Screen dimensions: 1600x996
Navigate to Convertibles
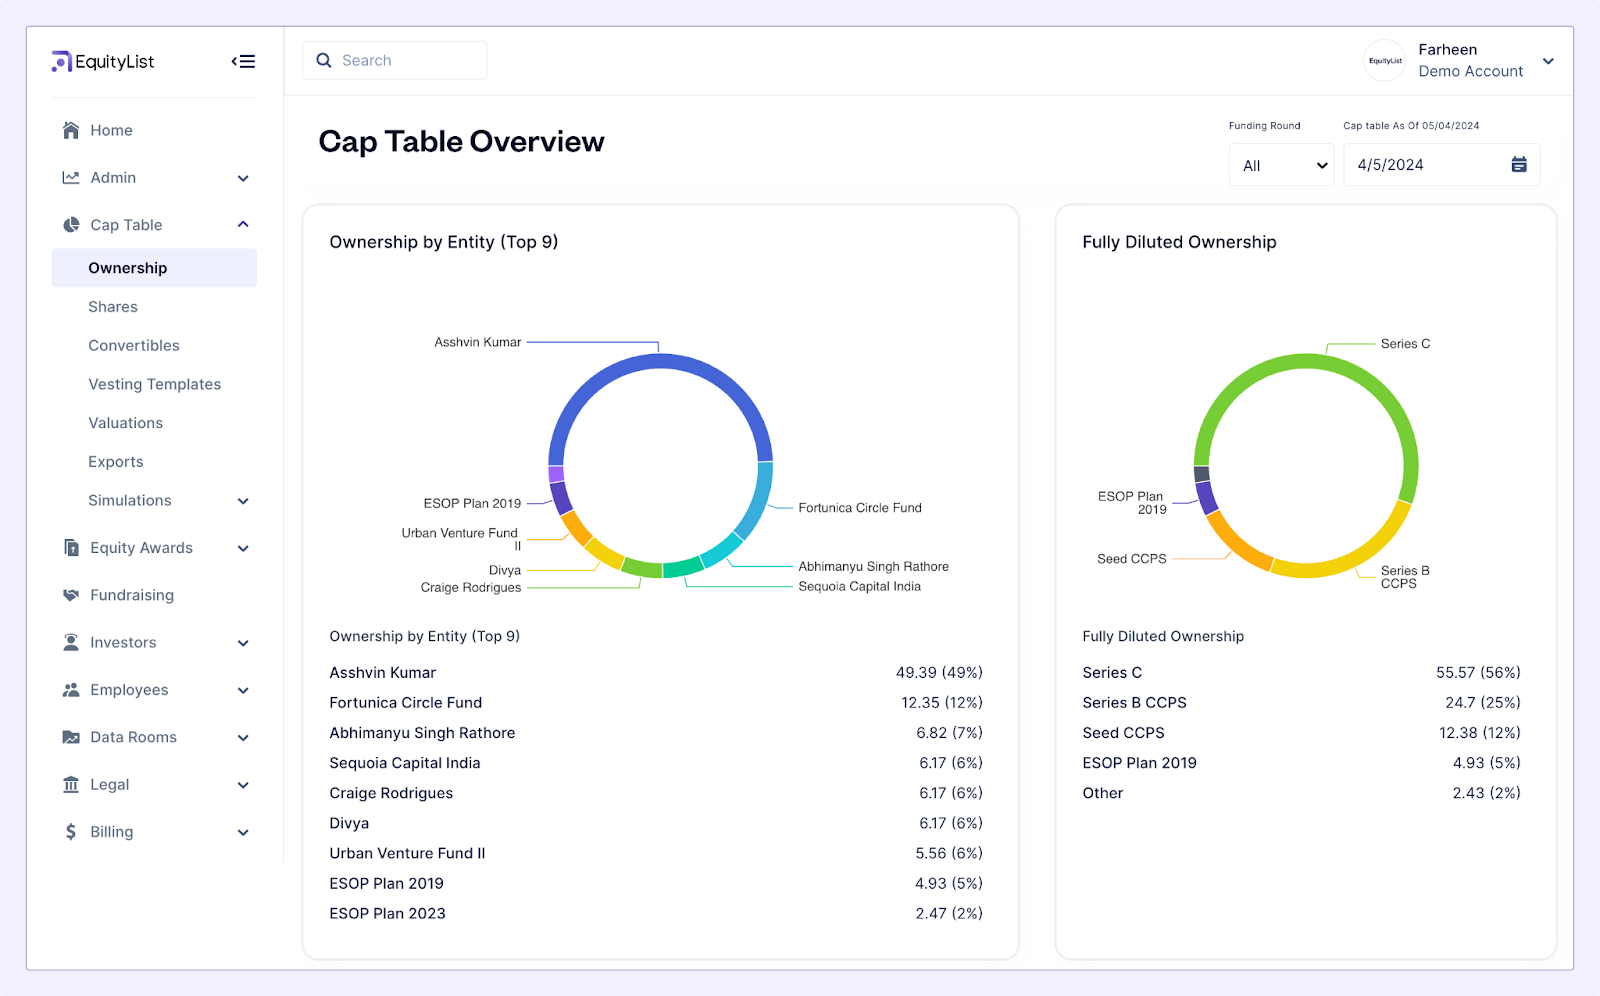pyautogui.click(x=134, y=345)
